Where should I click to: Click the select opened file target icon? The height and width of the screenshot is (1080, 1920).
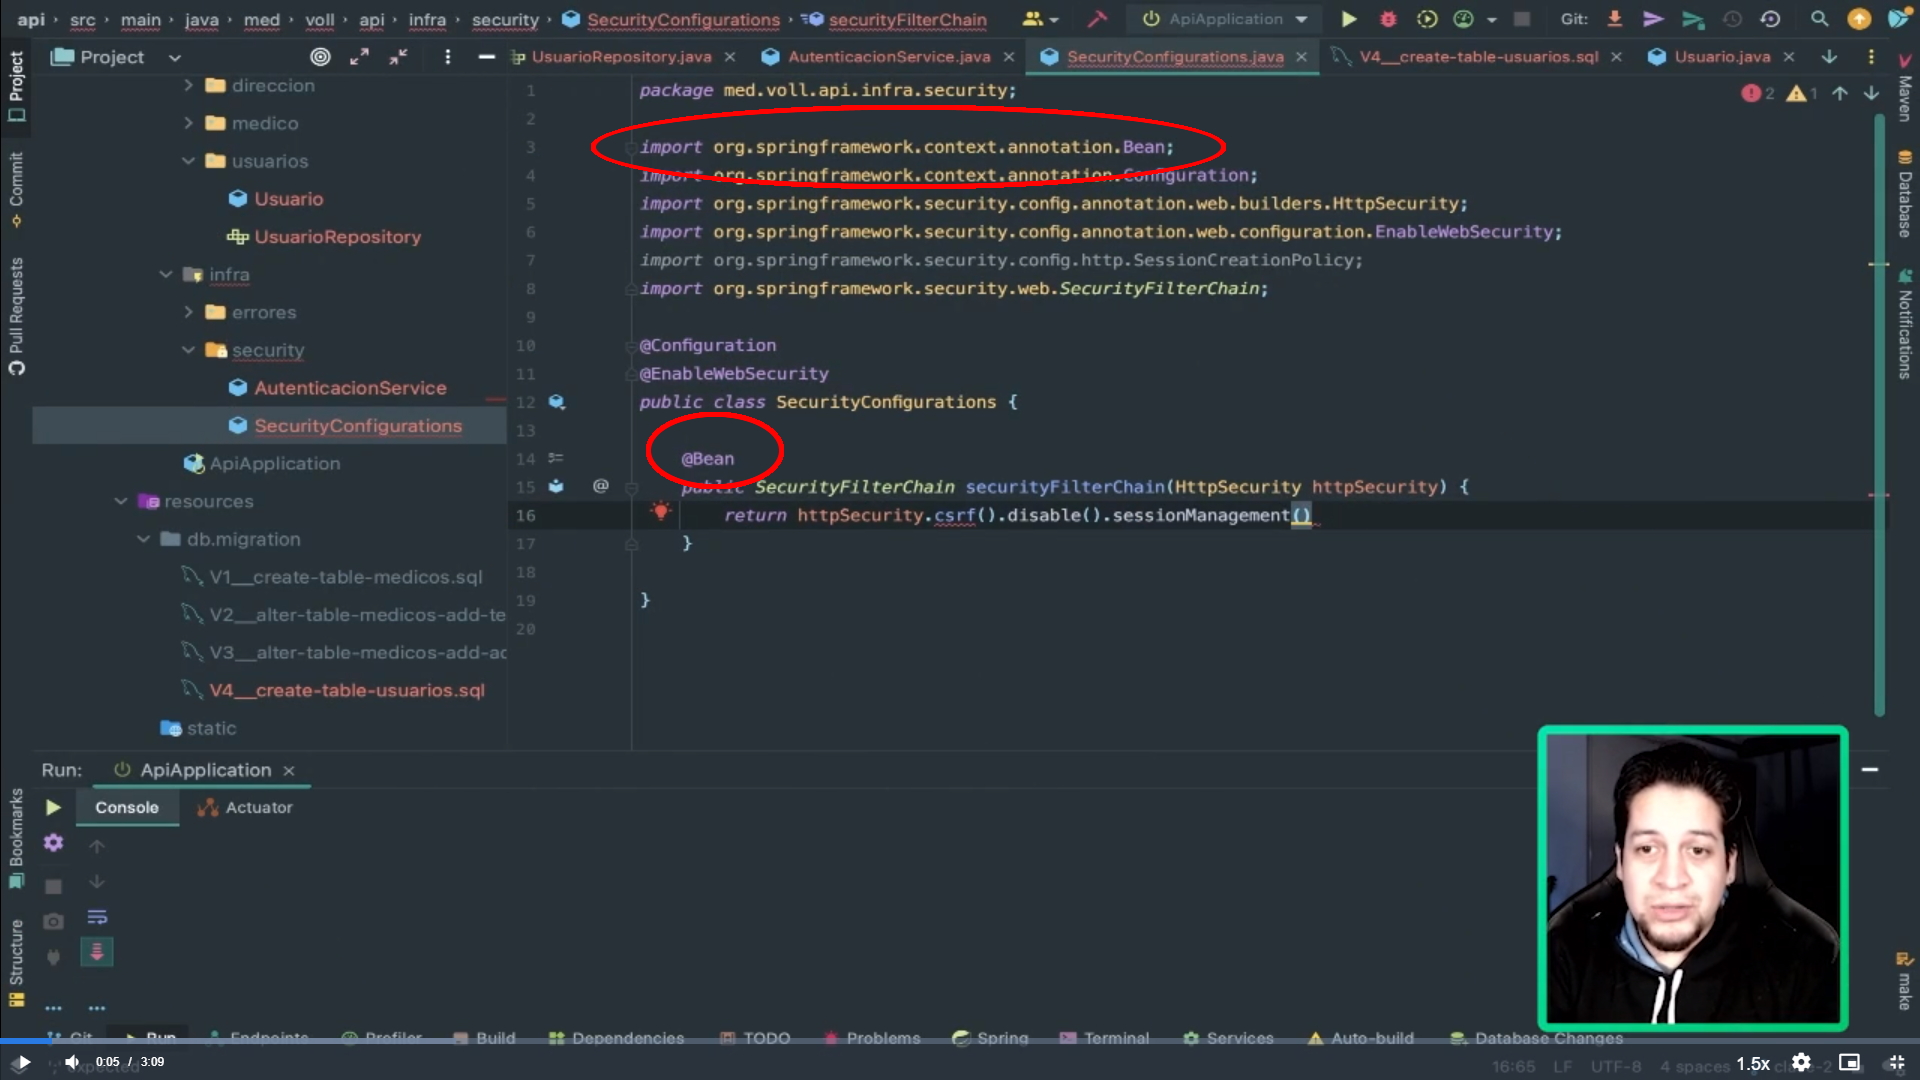(320, 57)
